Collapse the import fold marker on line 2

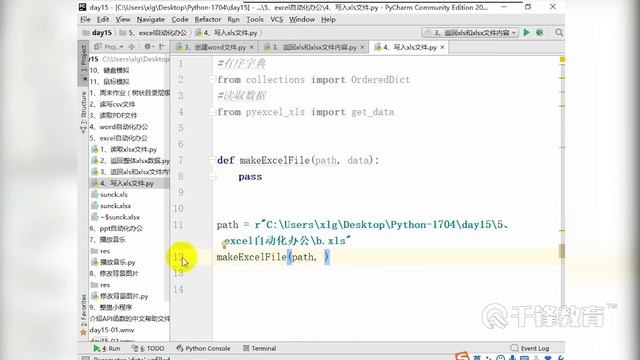[212, 79]
